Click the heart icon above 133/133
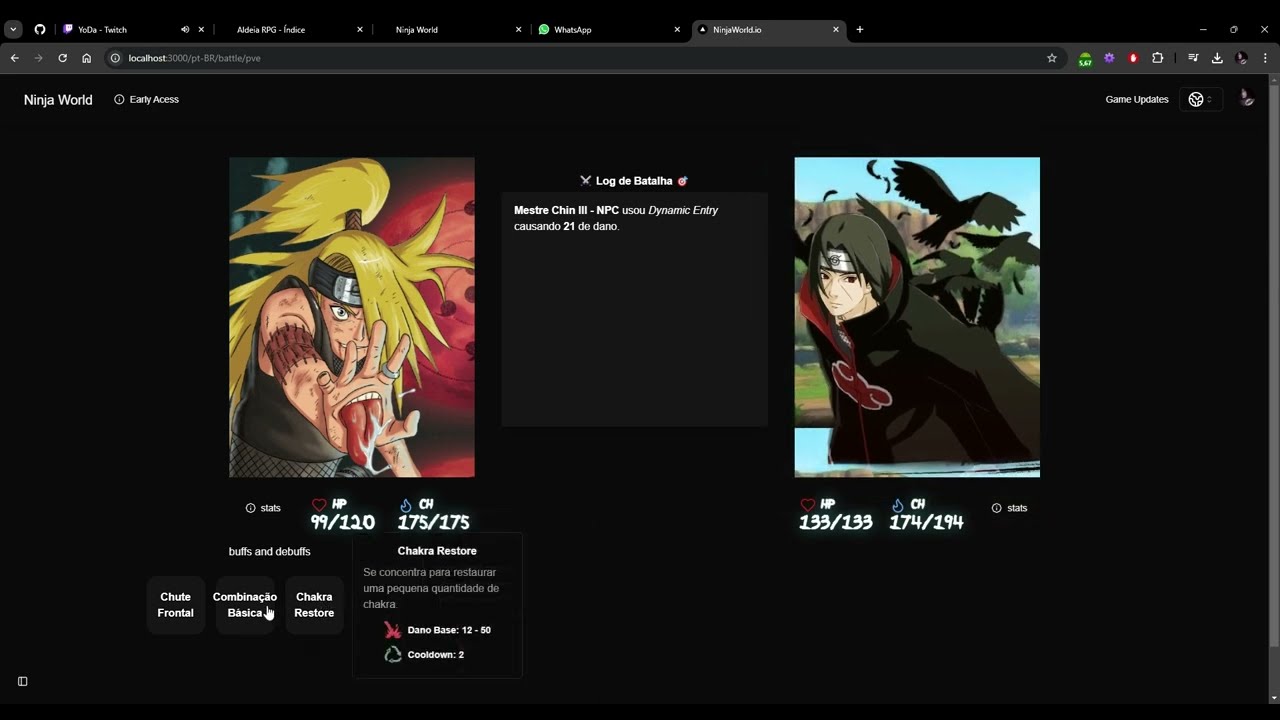This screenshot has width=1280, height=720. [x=808, y=505]
